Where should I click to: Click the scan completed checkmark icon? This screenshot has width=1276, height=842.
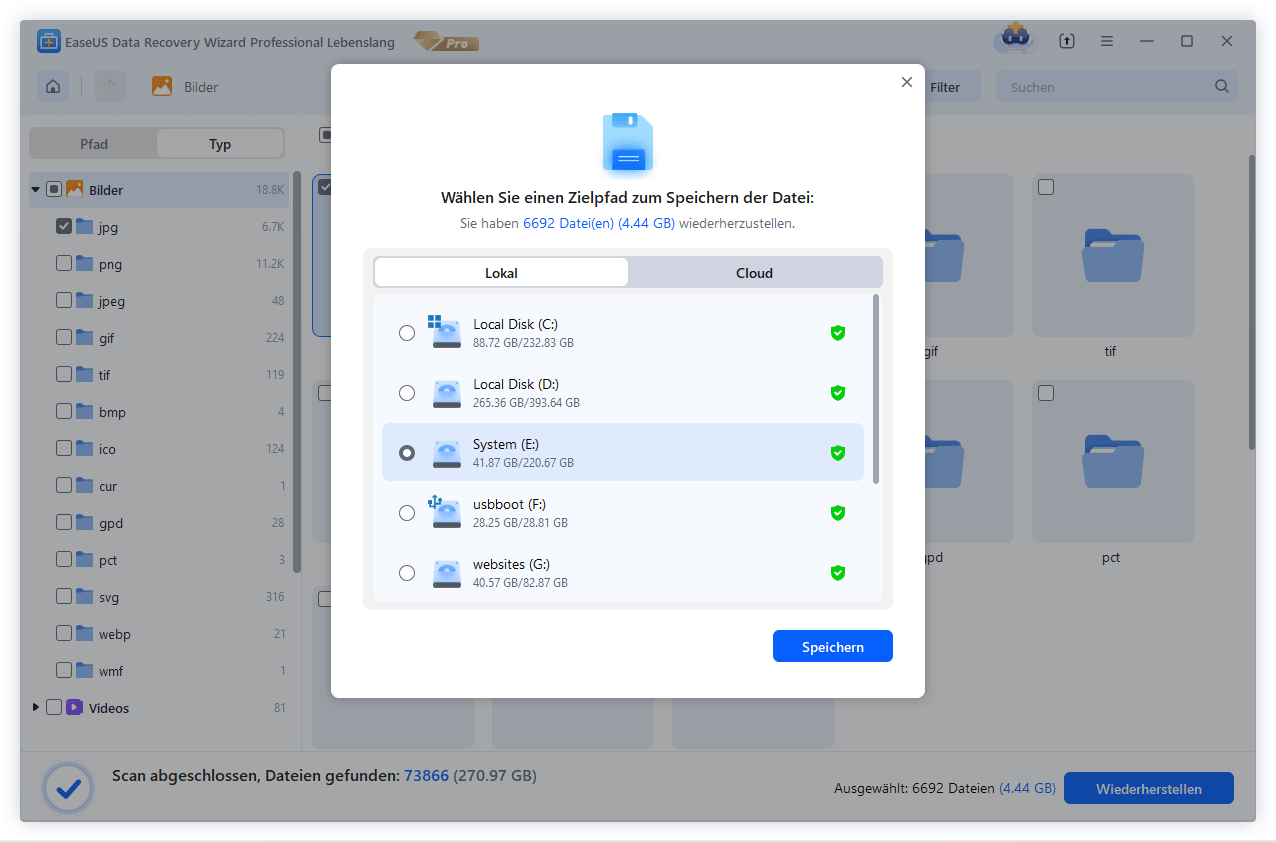pos(68,790)
